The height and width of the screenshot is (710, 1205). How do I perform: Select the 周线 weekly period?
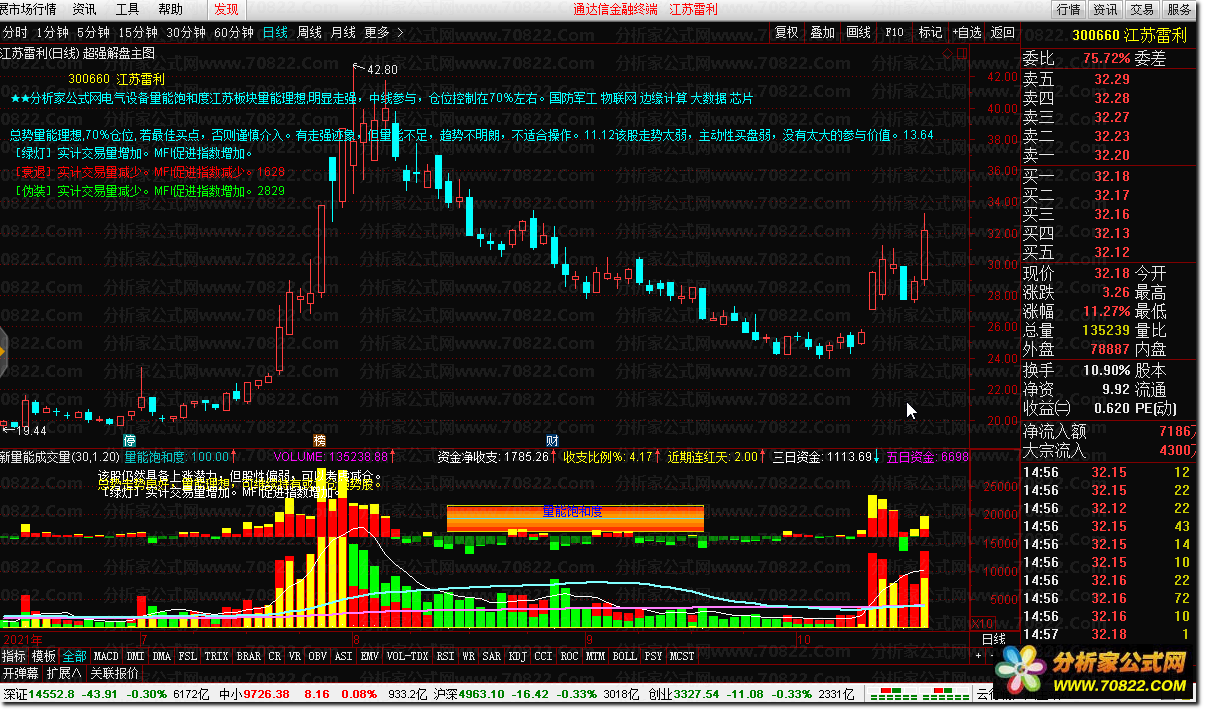309,32
